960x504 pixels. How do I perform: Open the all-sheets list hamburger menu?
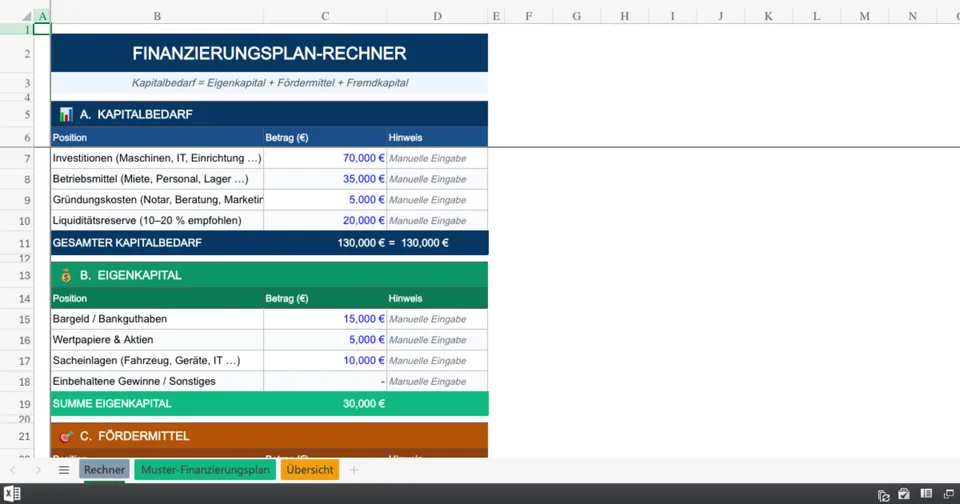pyautogui.click(x=64, y=470)
